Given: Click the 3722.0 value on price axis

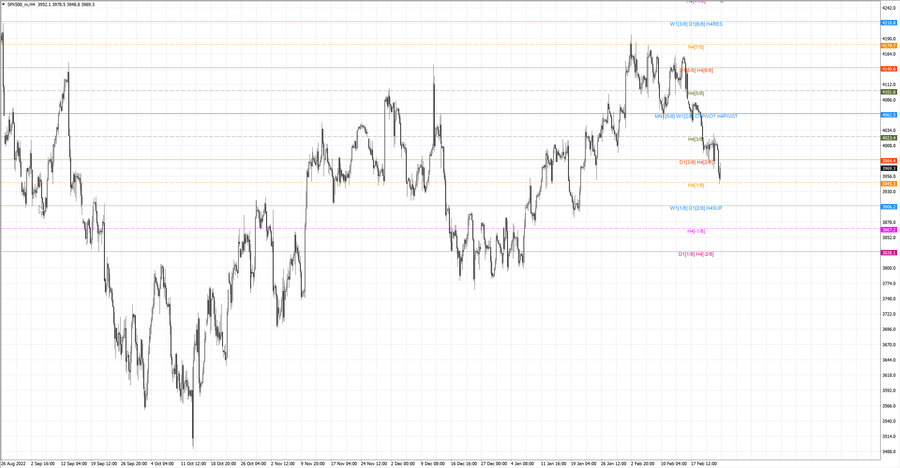Looking at the screenshot, I should (889, 314).
